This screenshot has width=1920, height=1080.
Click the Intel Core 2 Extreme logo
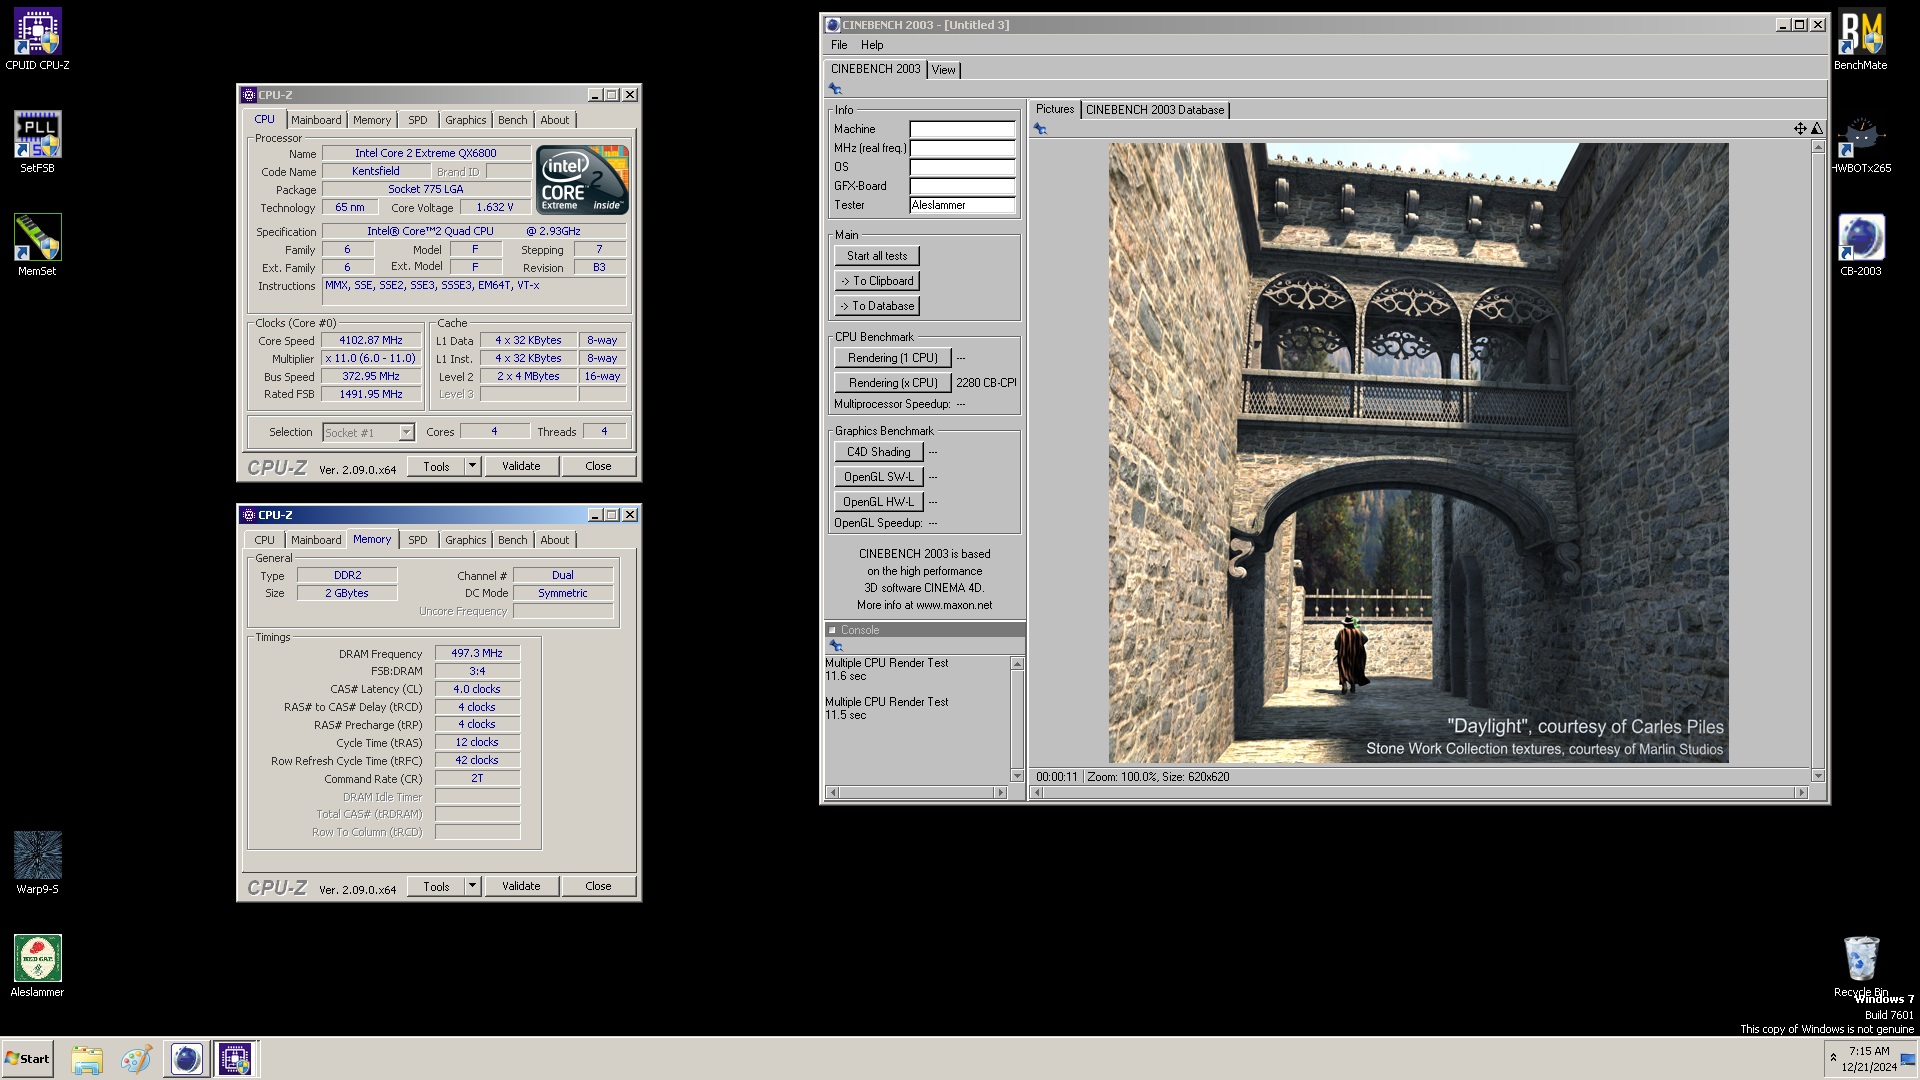tap(582, 179)
